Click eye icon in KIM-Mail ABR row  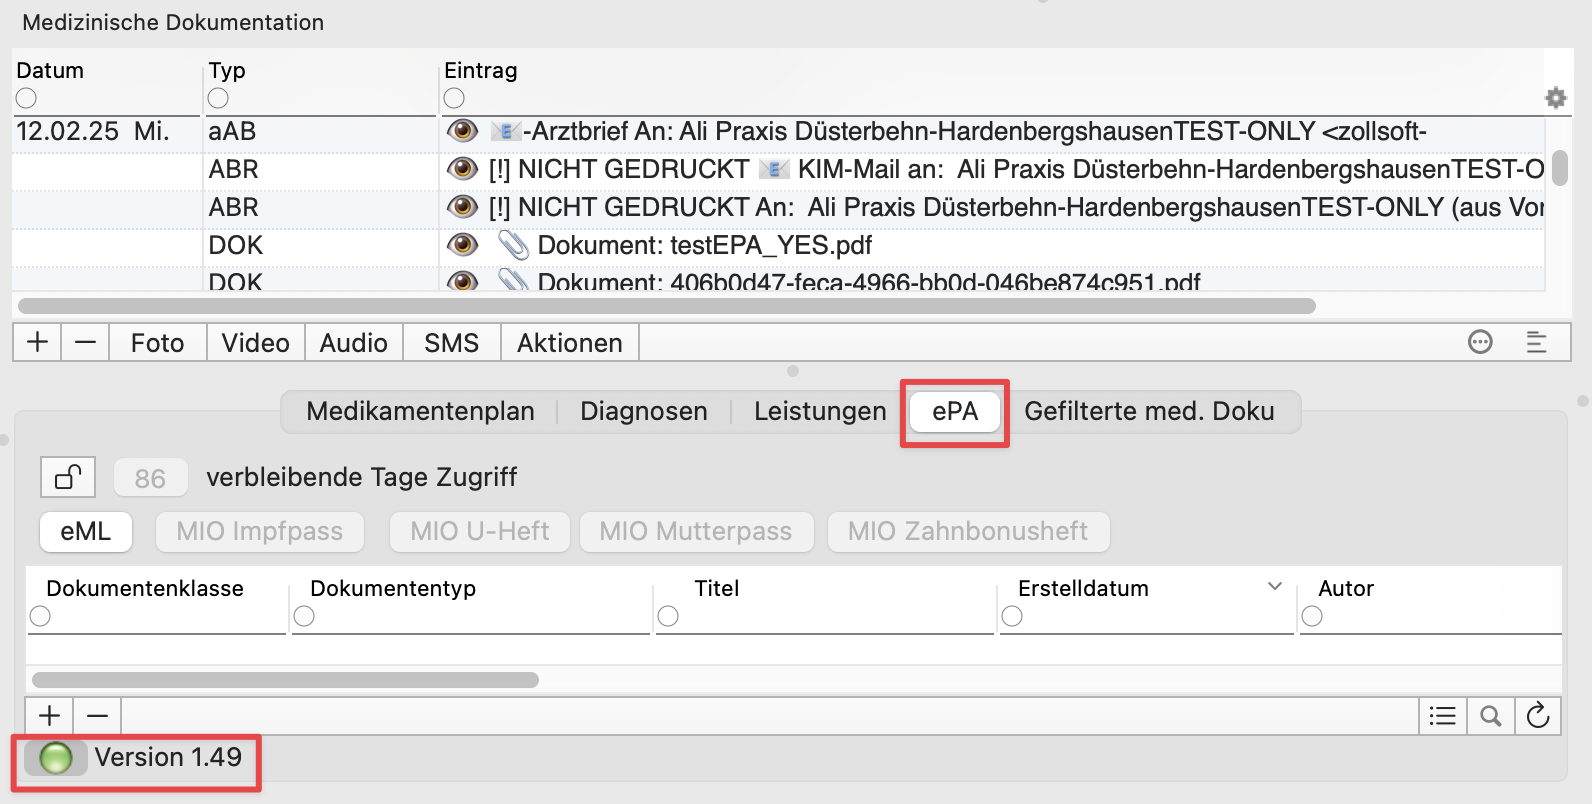[x=462, y=169]
